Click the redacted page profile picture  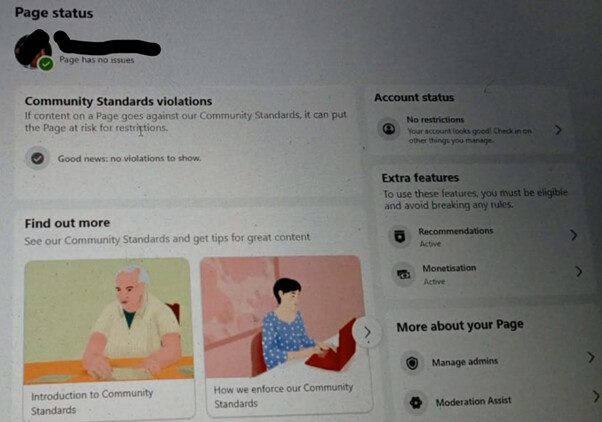[x=33, y=49]
